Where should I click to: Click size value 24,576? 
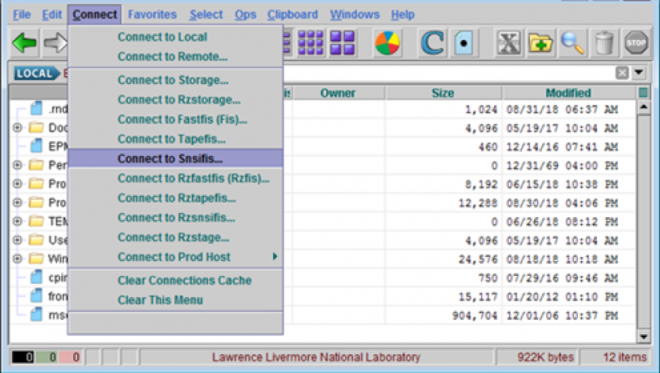coord(478,259)
